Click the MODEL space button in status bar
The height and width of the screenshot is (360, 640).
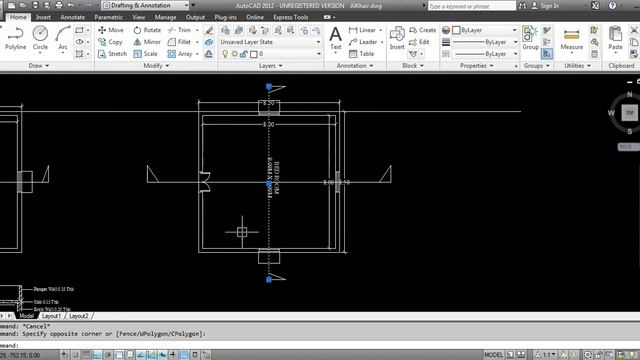pos(493,355)
